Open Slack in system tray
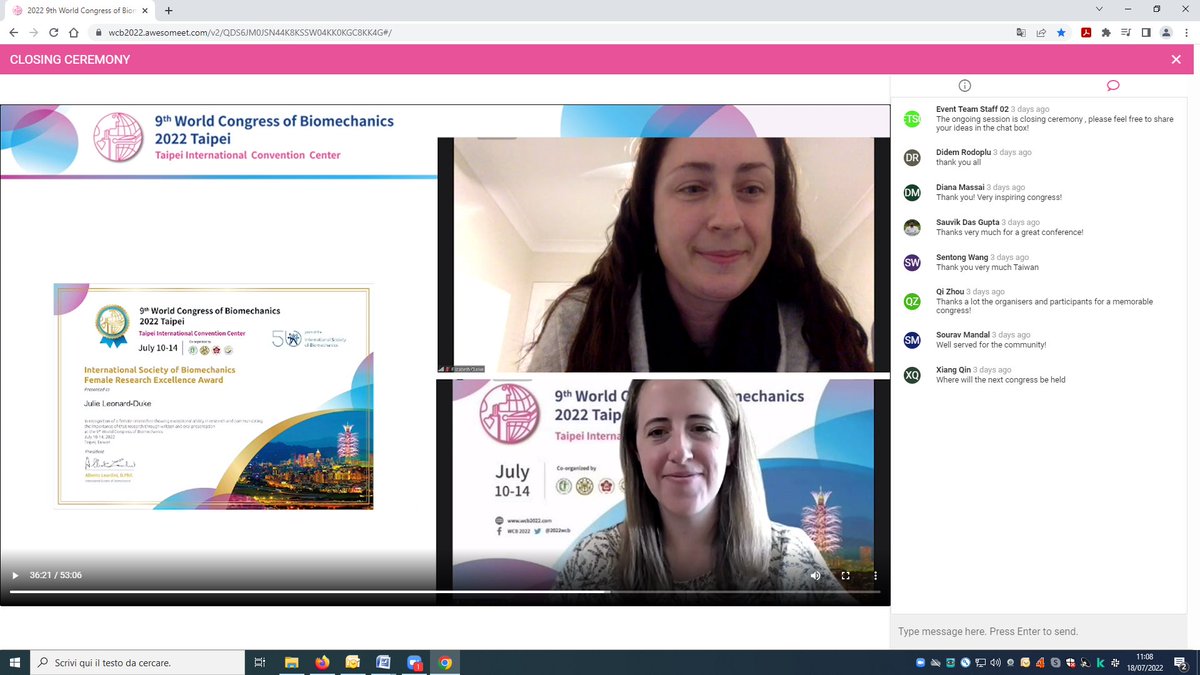Viewport: 1200px width, 675px height. [x=1114, y=663]
